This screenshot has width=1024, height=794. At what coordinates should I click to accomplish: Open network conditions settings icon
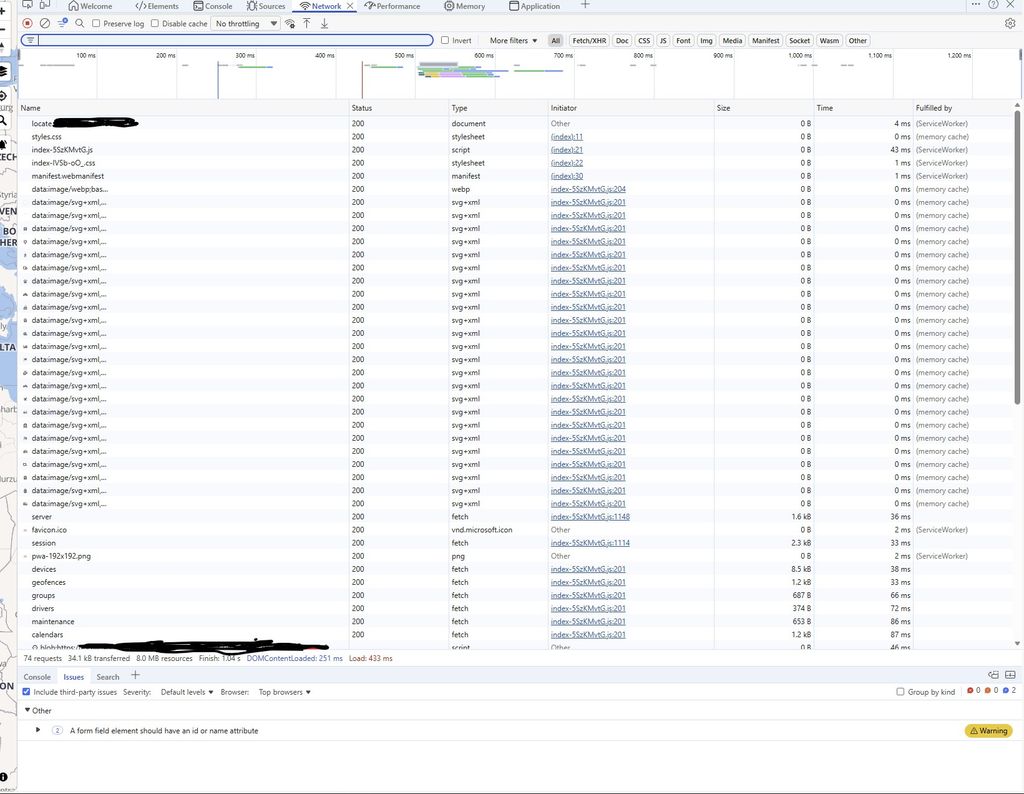click(x=292, y=23)
